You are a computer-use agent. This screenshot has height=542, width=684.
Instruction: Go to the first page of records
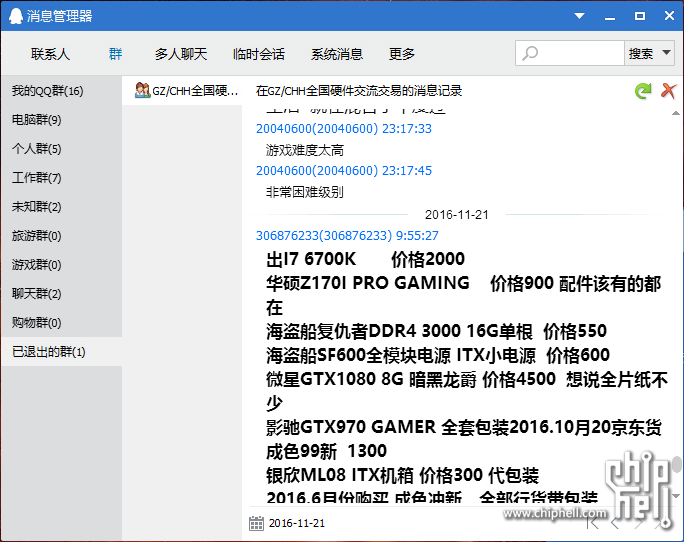tap(592, 522)
